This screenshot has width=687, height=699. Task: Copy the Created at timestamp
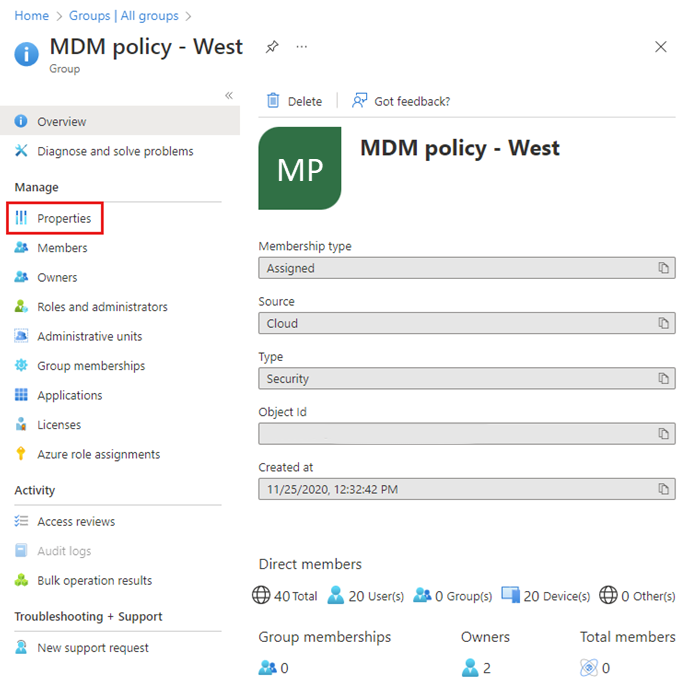click(x=663, y=489)
